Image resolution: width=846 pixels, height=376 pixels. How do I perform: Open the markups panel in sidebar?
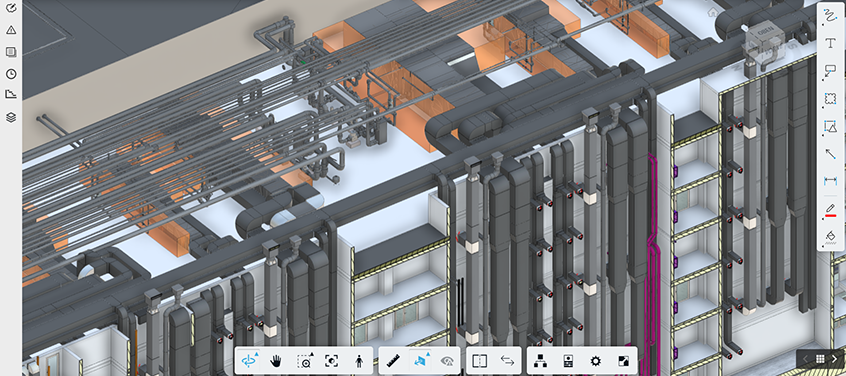(x=11, y=8)
